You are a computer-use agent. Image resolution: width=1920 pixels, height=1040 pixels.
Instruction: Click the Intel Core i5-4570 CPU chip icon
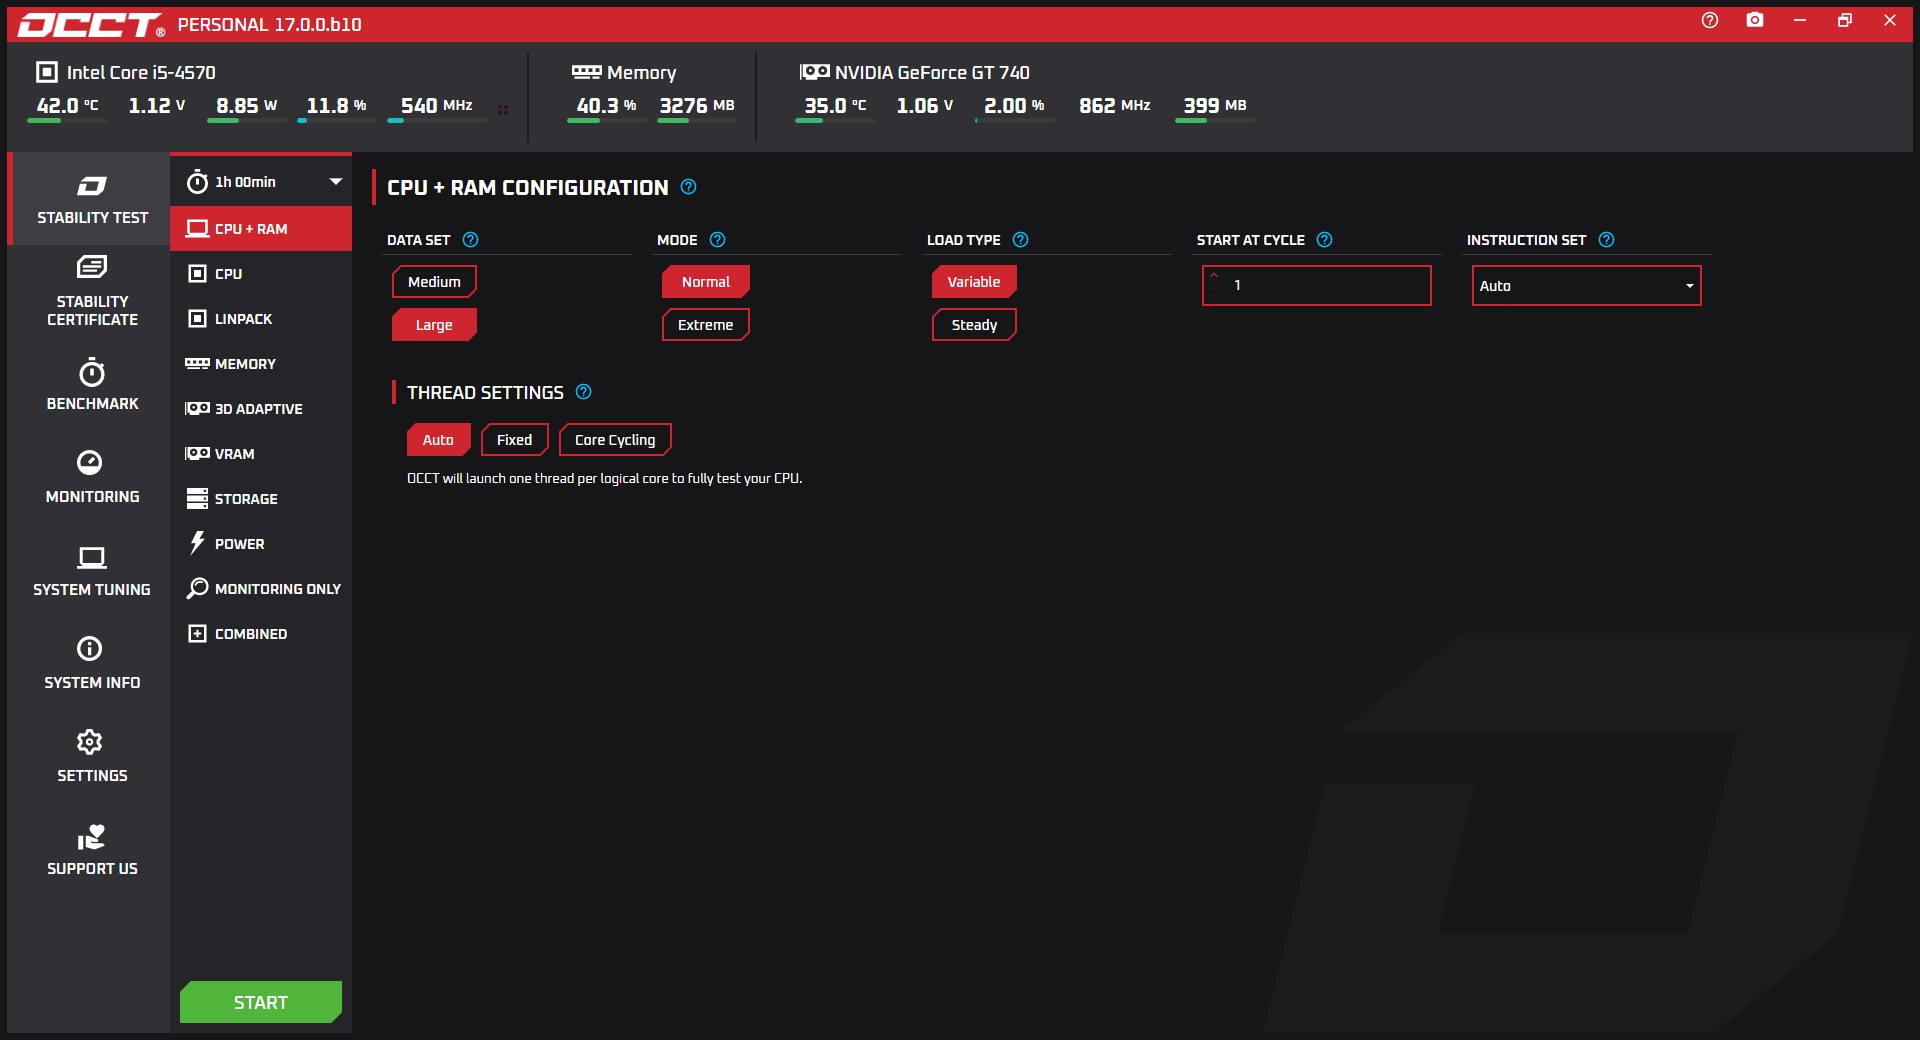coord(46,72)
